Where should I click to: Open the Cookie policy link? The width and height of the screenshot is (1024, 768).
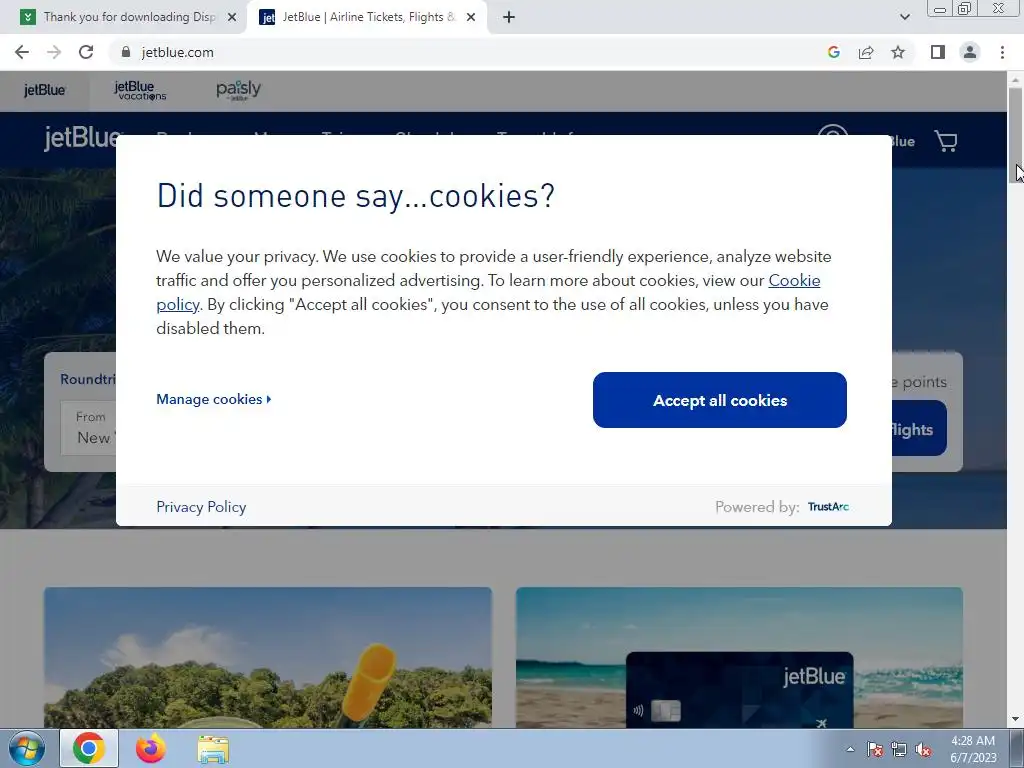(488, 292)
